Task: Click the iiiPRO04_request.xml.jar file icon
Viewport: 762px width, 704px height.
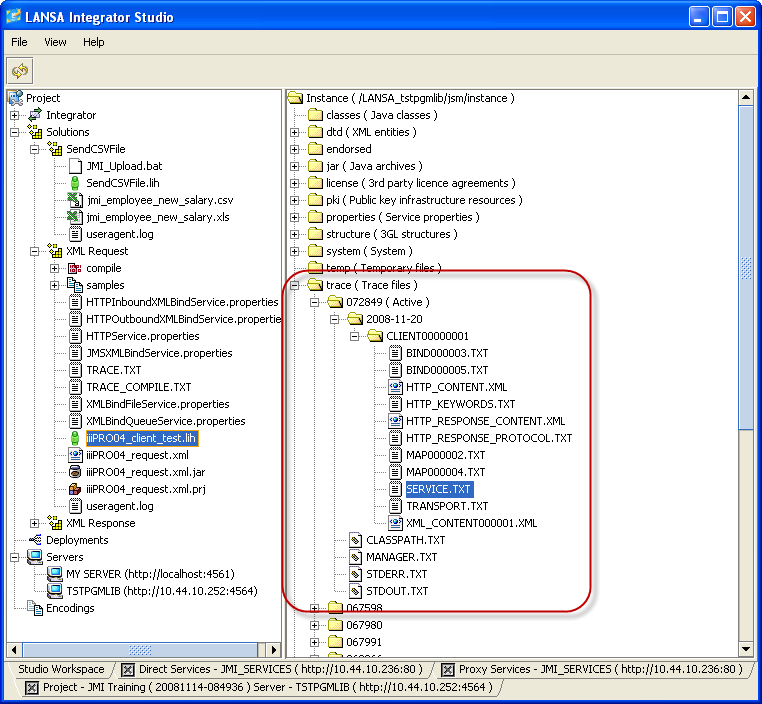Action: pos(75,472)
